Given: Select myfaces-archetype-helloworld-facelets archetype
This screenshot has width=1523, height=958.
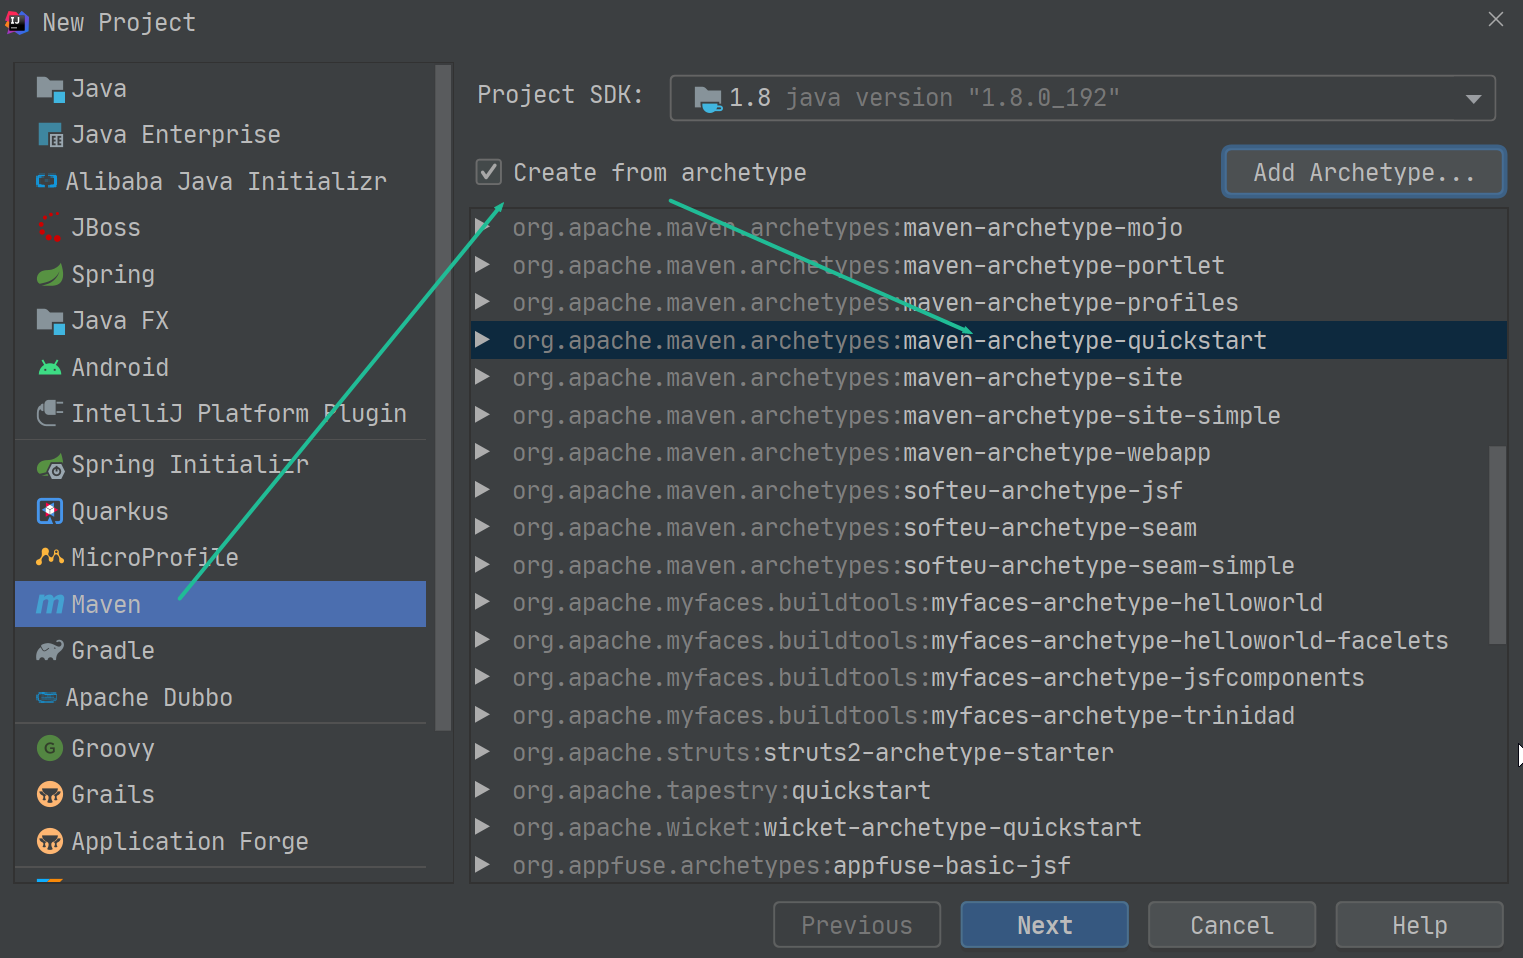Looking at the screenshot, I should click(x=989, y=640).
